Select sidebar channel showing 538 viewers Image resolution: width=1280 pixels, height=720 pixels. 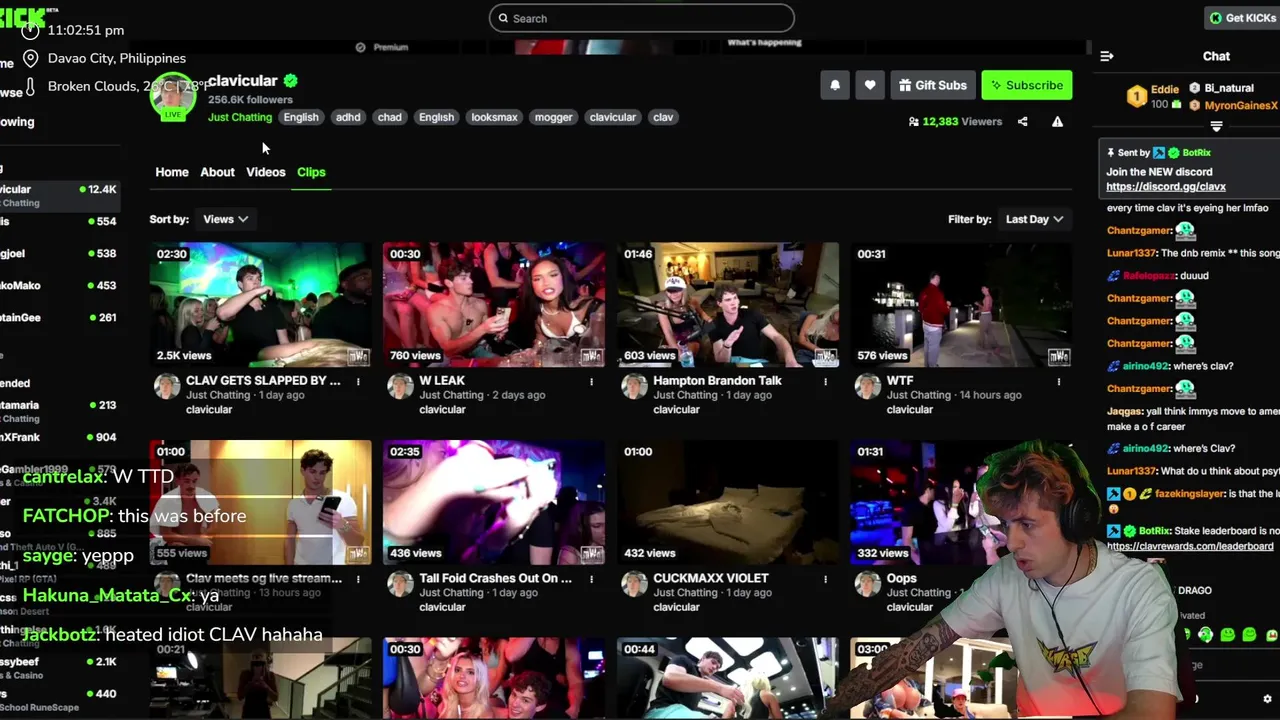click(58, 253)
